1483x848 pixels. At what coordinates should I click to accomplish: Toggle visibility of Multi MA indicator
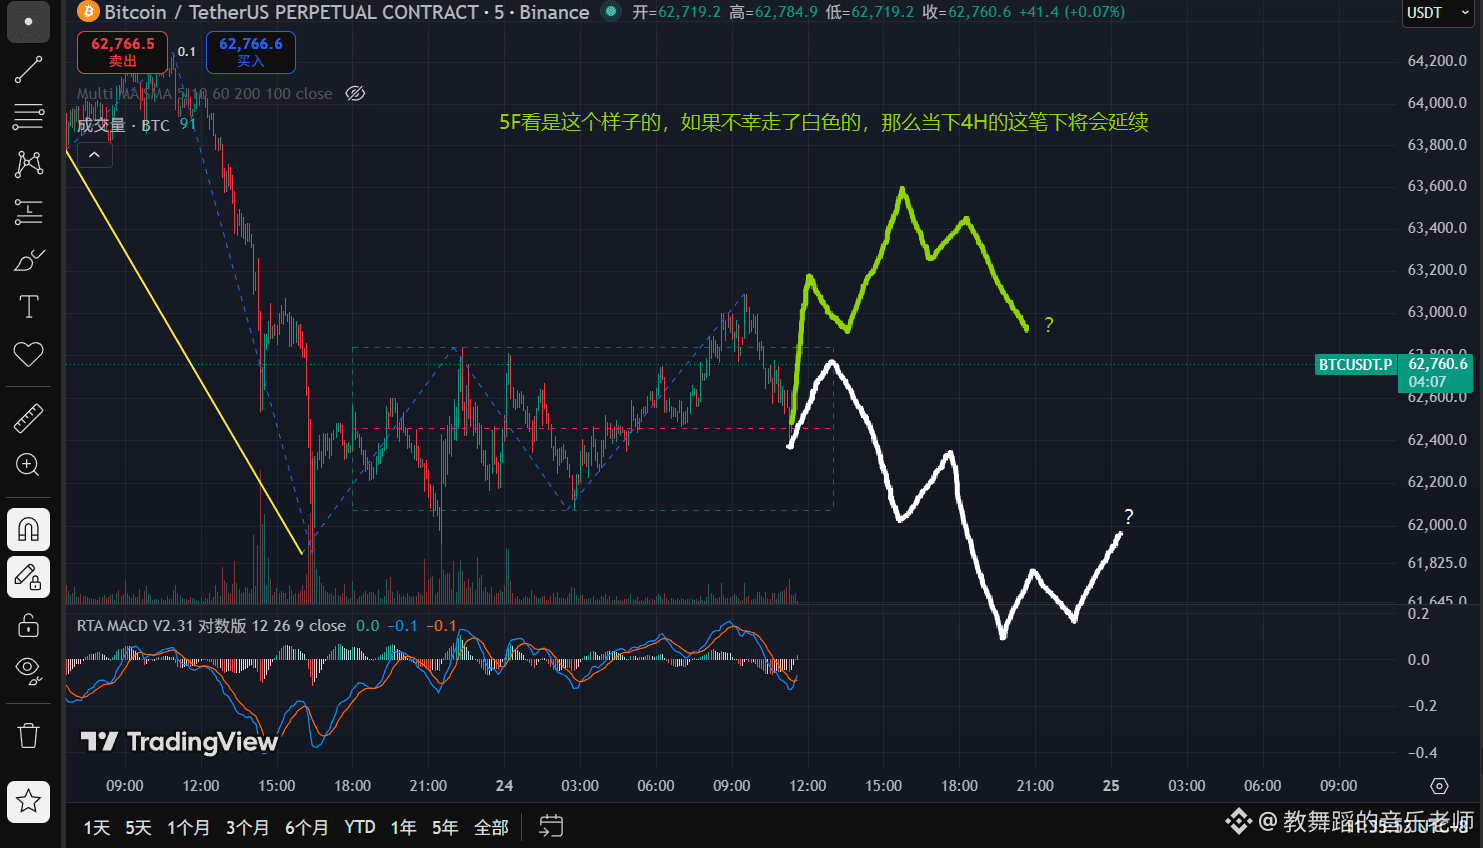[x=355, y=93]
